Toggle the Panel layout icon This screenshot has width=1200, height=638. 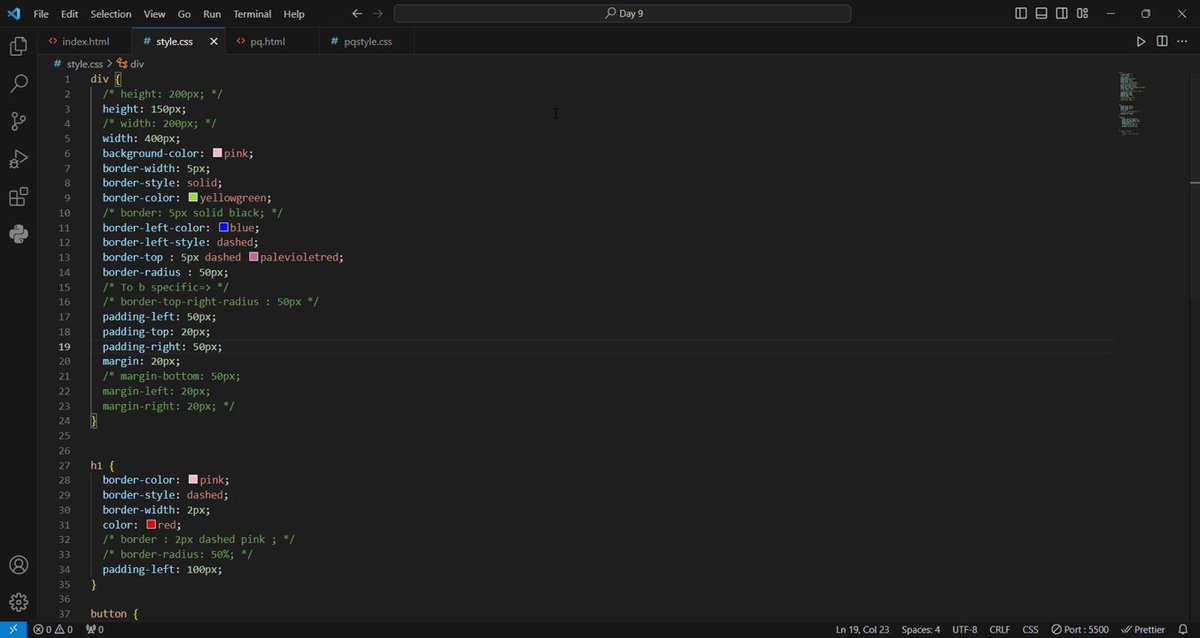coord(1041,14)
